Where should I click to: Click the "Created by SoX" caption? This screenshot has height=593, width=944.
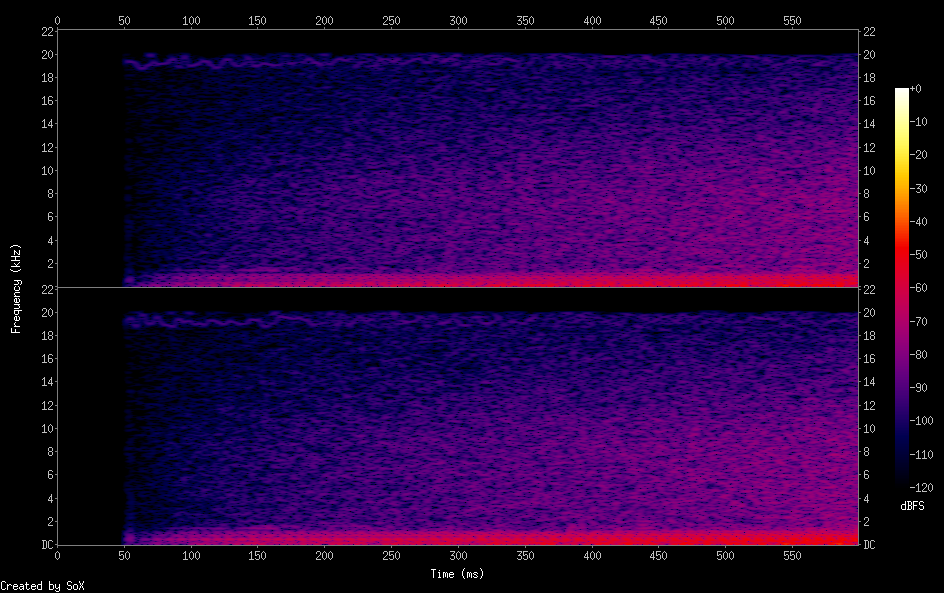[42, 586]
